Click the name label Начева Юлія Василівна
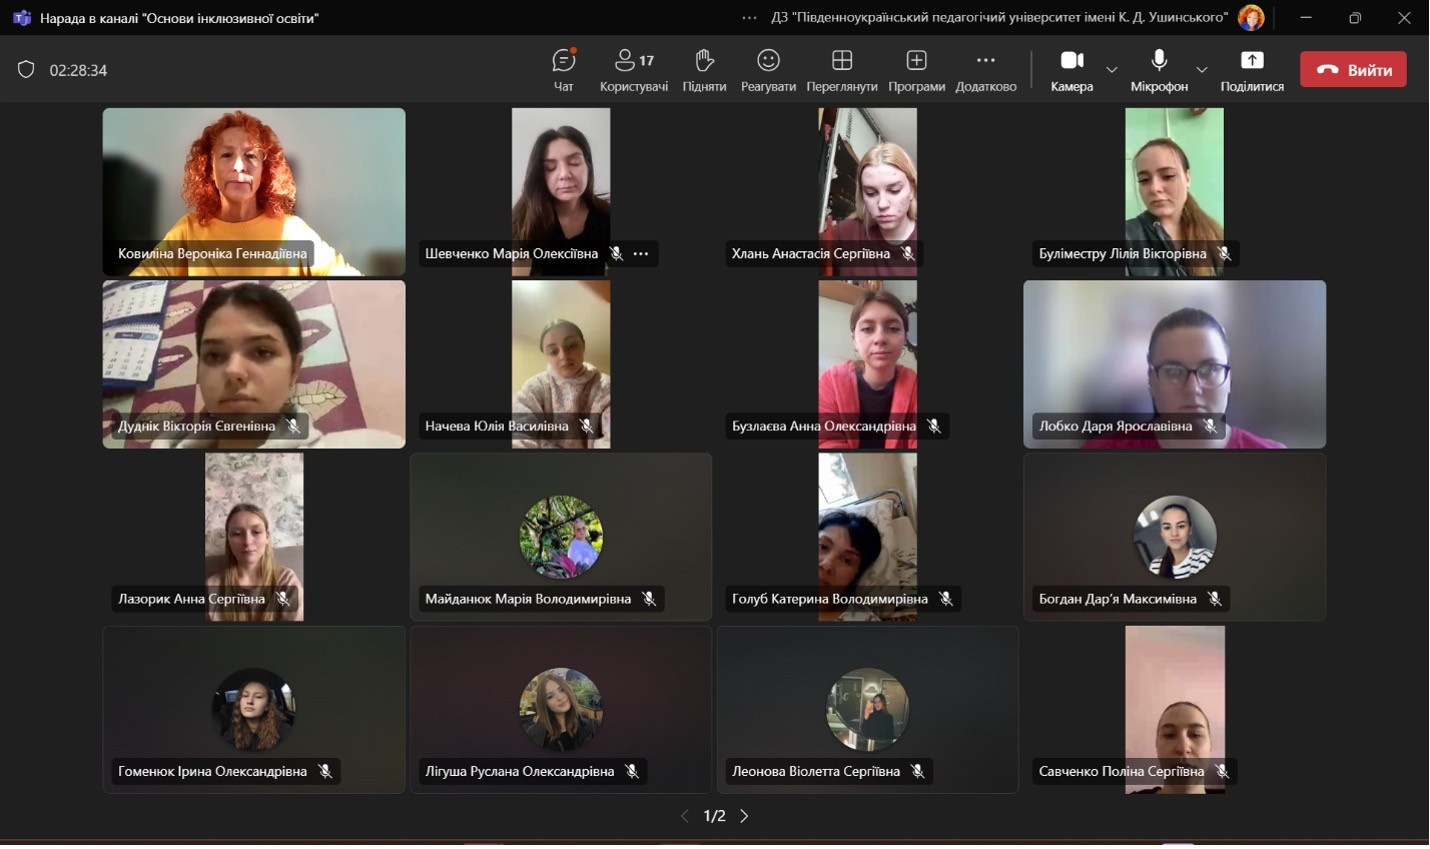The height and width of the screenshot is (849, 1430). 497,426
